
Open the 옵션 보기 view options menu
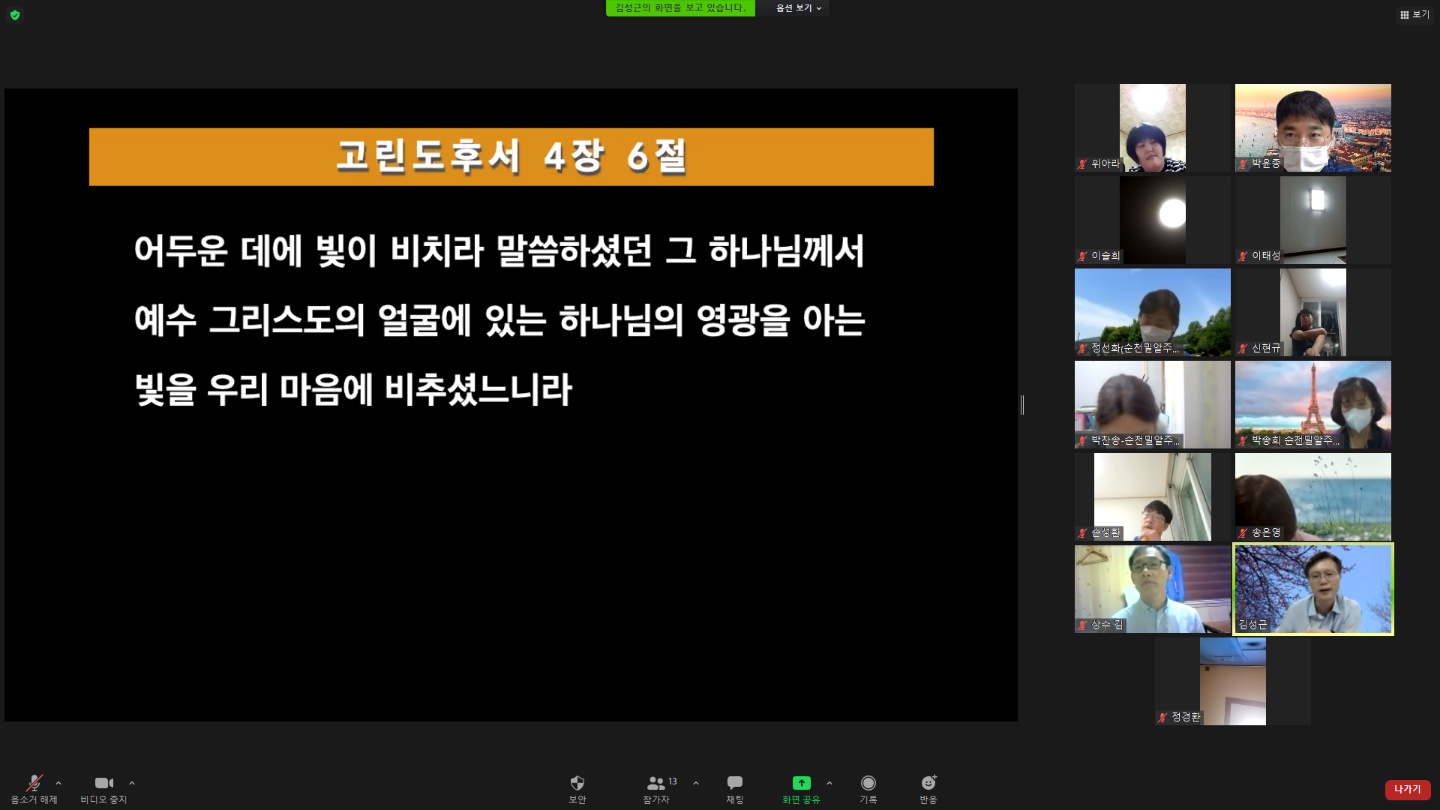[x=799, y=8]
